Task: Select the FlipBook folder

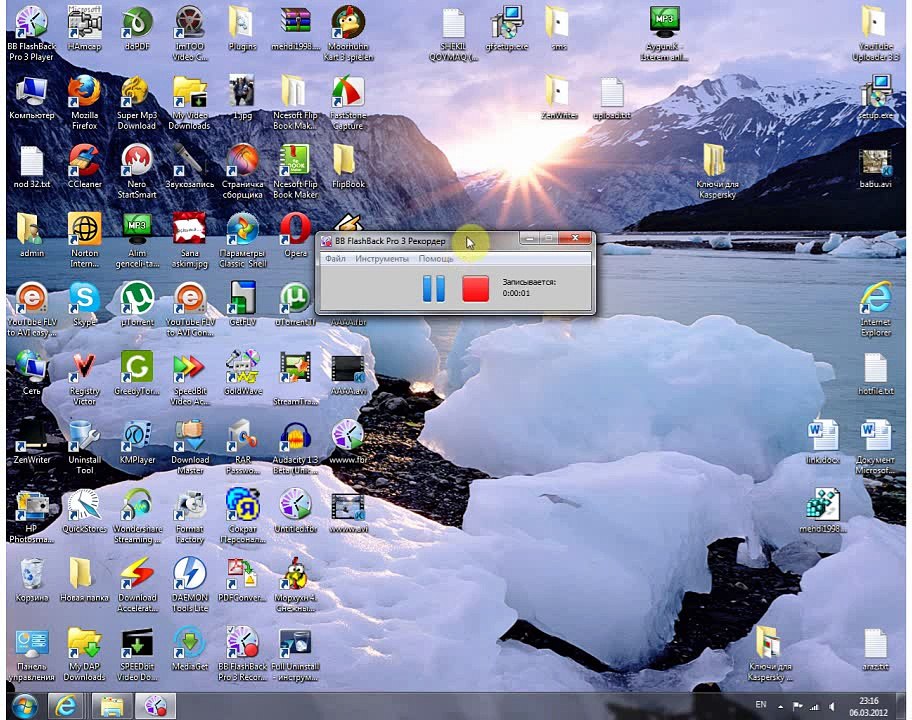Action: coord(348,167)
